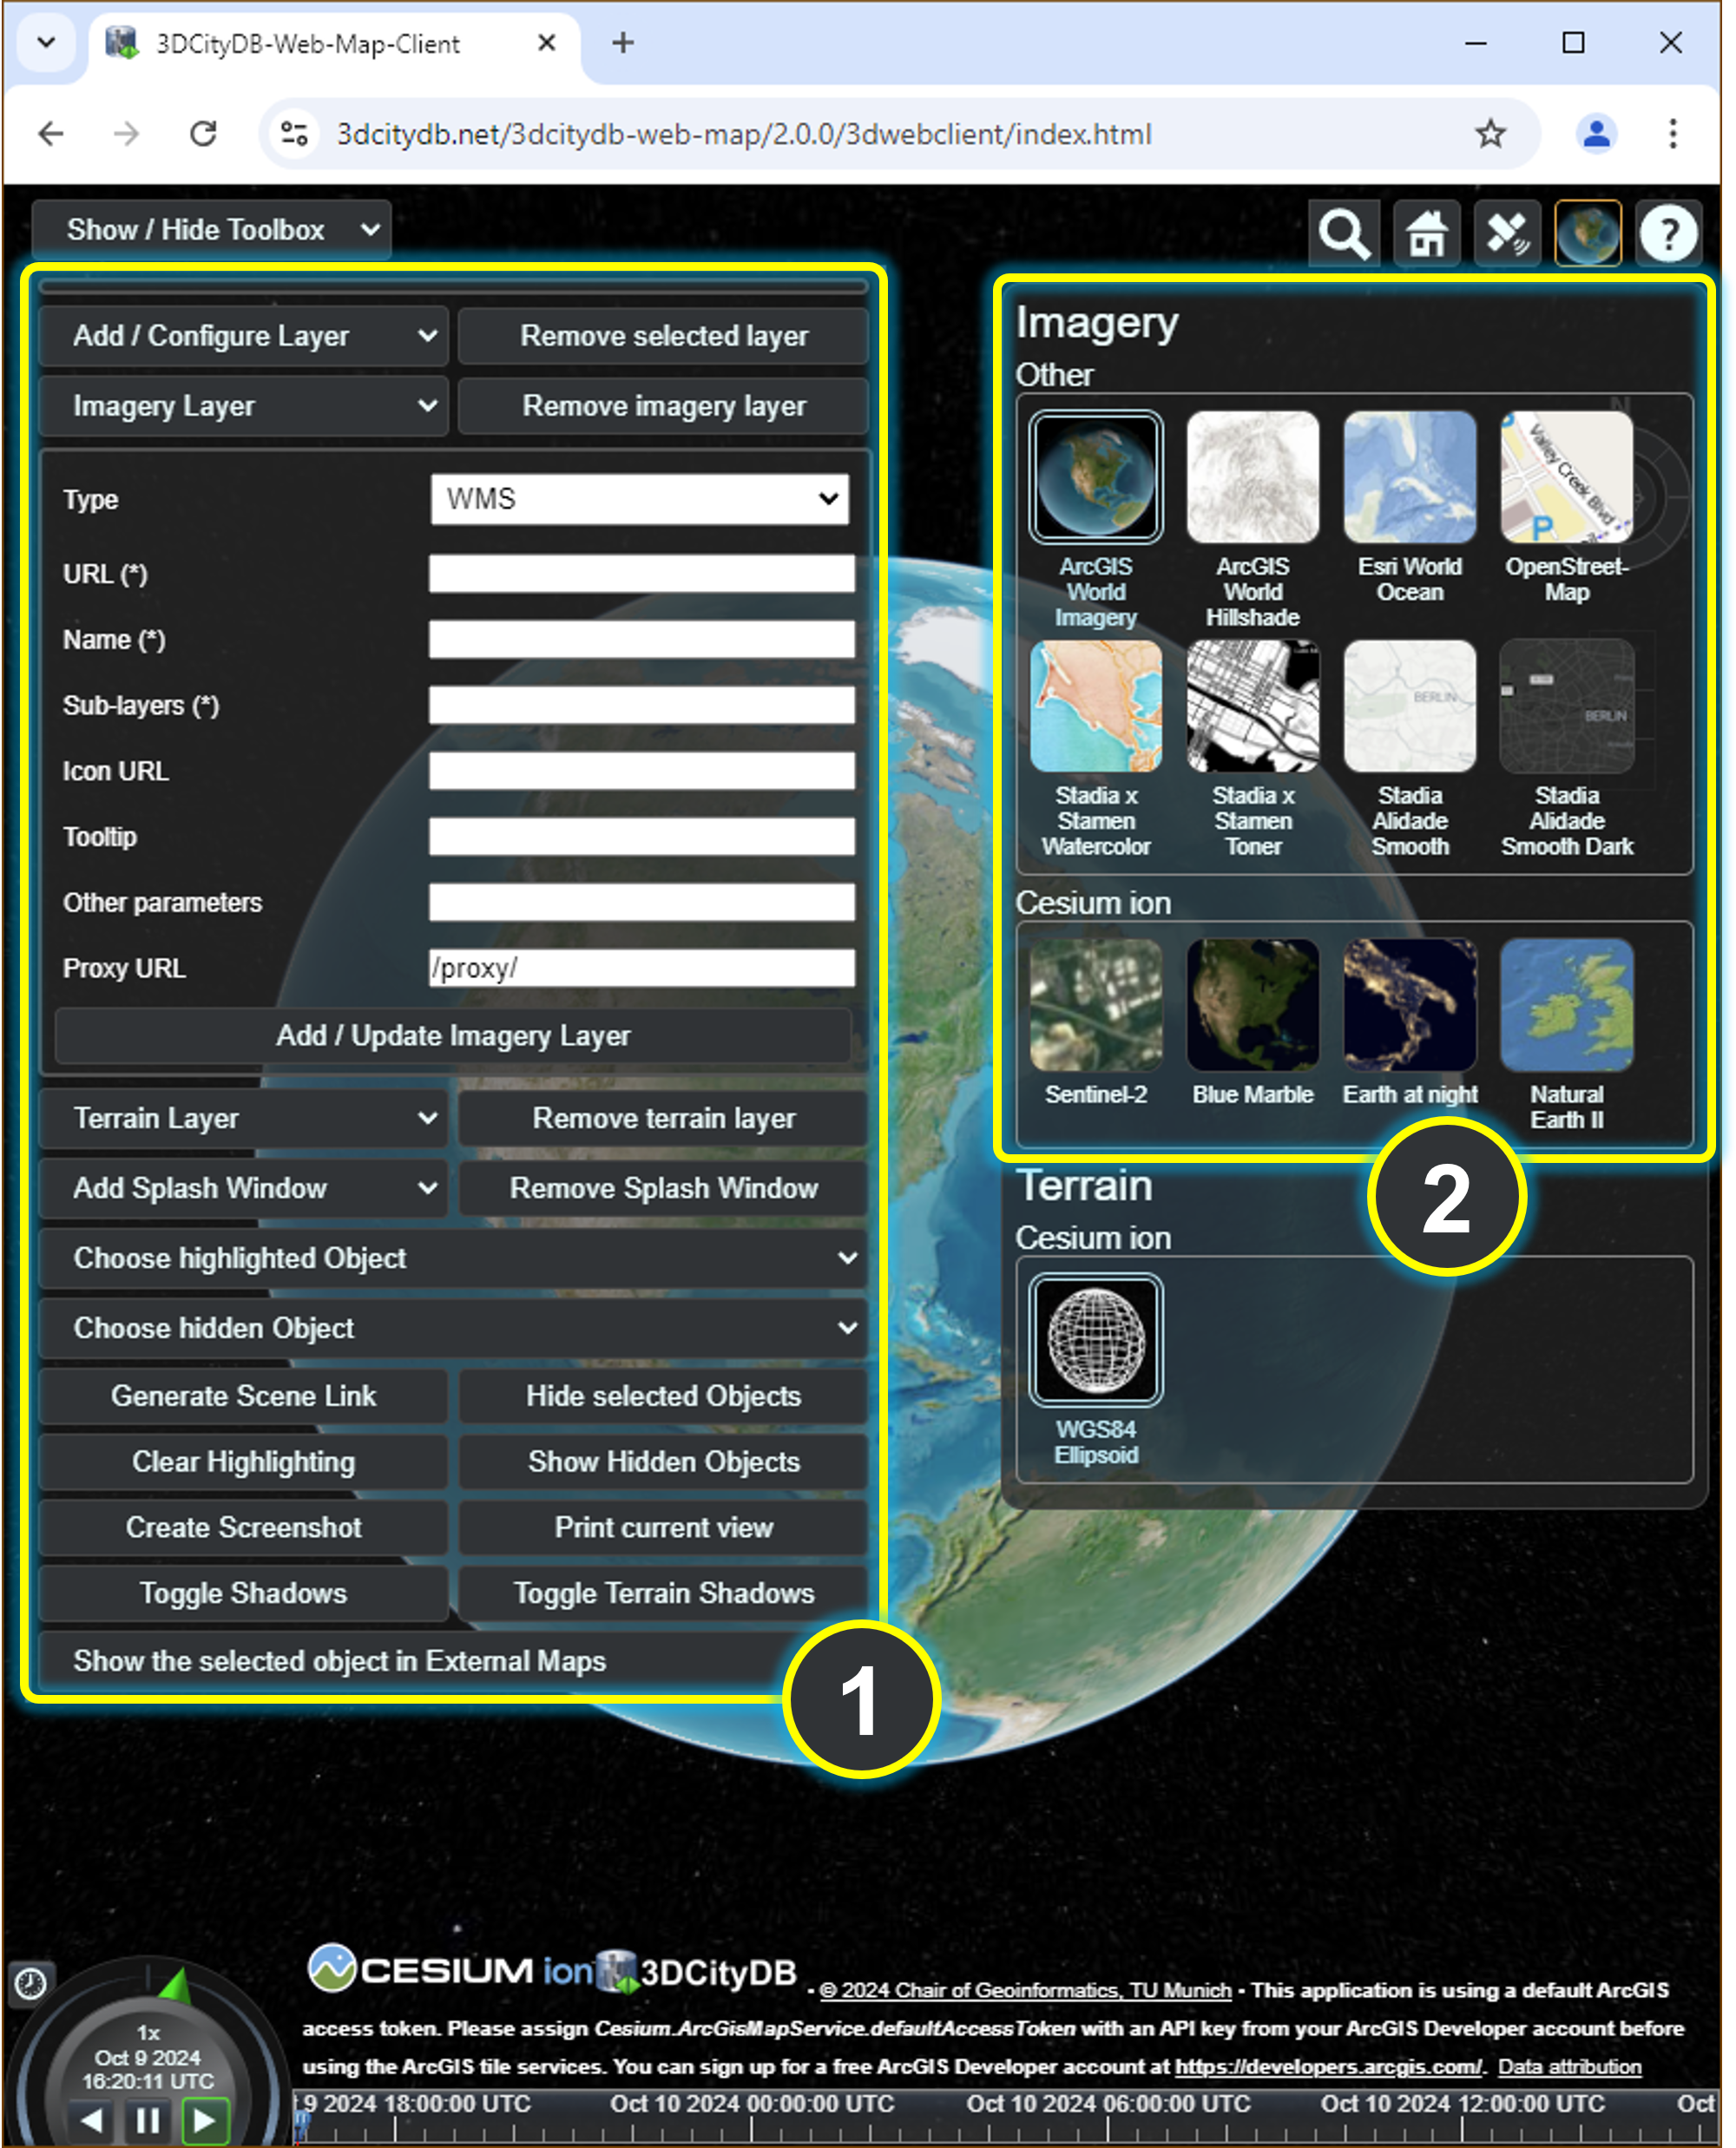Image resolution: width=1736 pixels, height=2148 pixels.
Task: Reload the browser page
Action: [x=204, y=134]
